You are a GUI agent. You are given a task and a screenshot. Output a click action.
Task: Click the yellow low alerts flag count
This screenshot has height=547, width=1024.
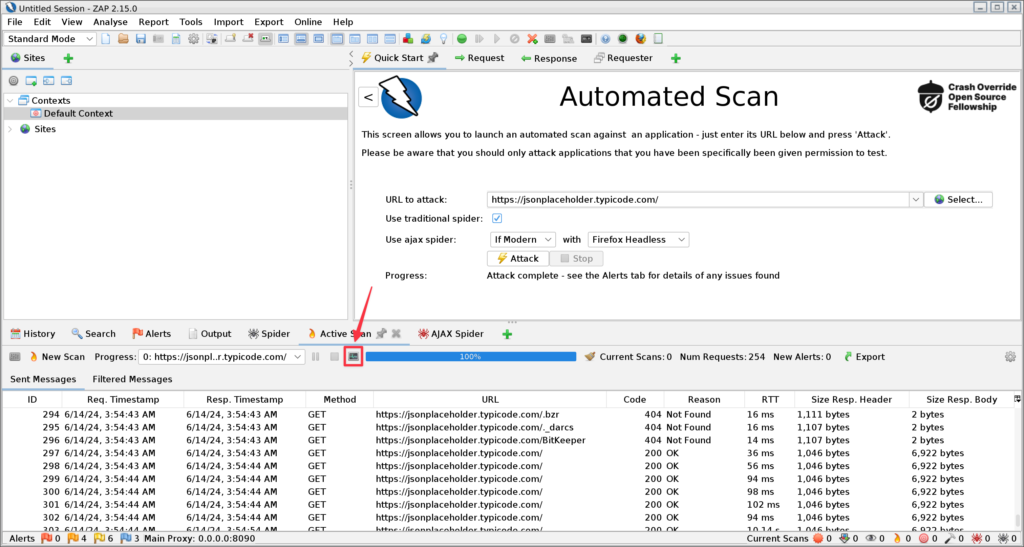point(103,539)
